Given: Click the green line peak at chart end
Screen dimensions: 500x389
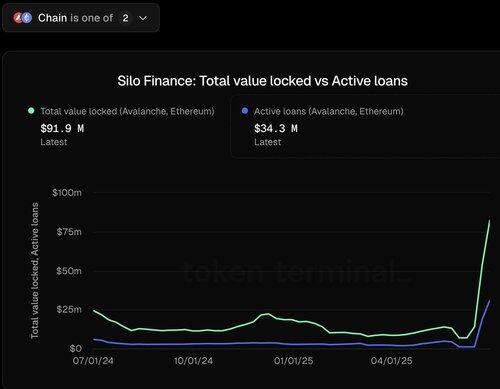Looking at the screenshot, I should (489, 220).
